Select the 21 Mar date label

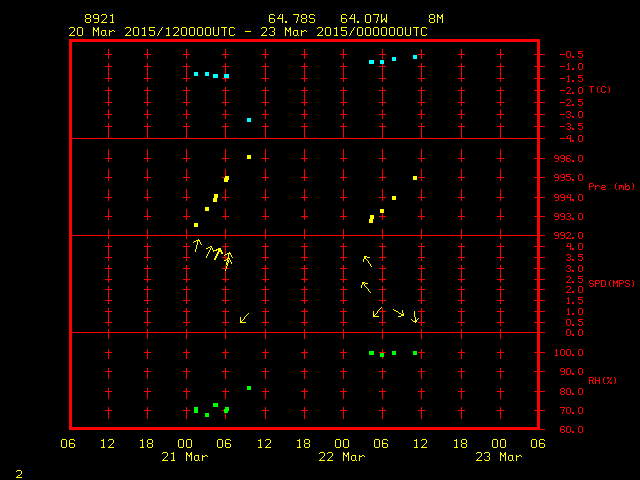click(x=186, y=457)
